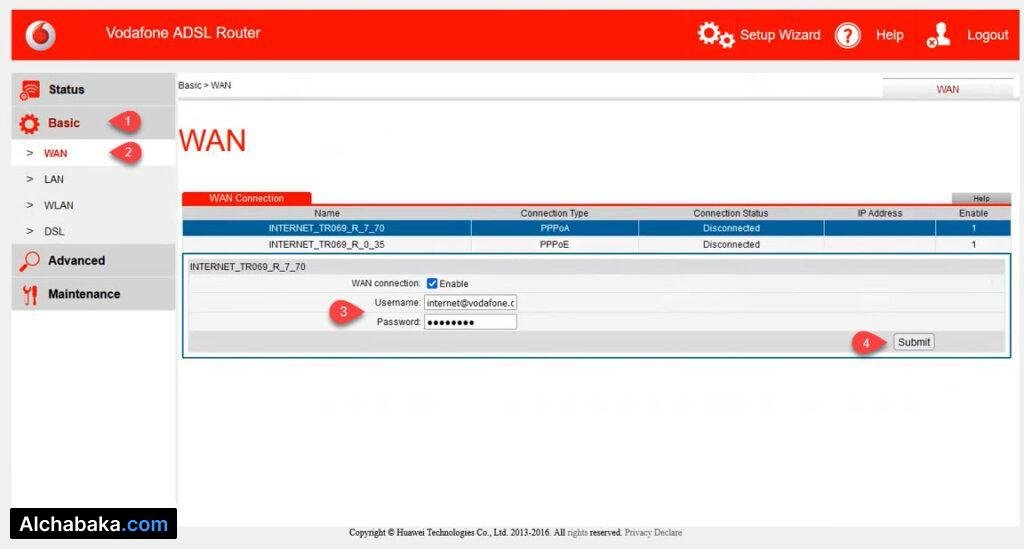Expand the Maintenance menu section
The width and height of the screenshot is (1024, 549).
84,294
